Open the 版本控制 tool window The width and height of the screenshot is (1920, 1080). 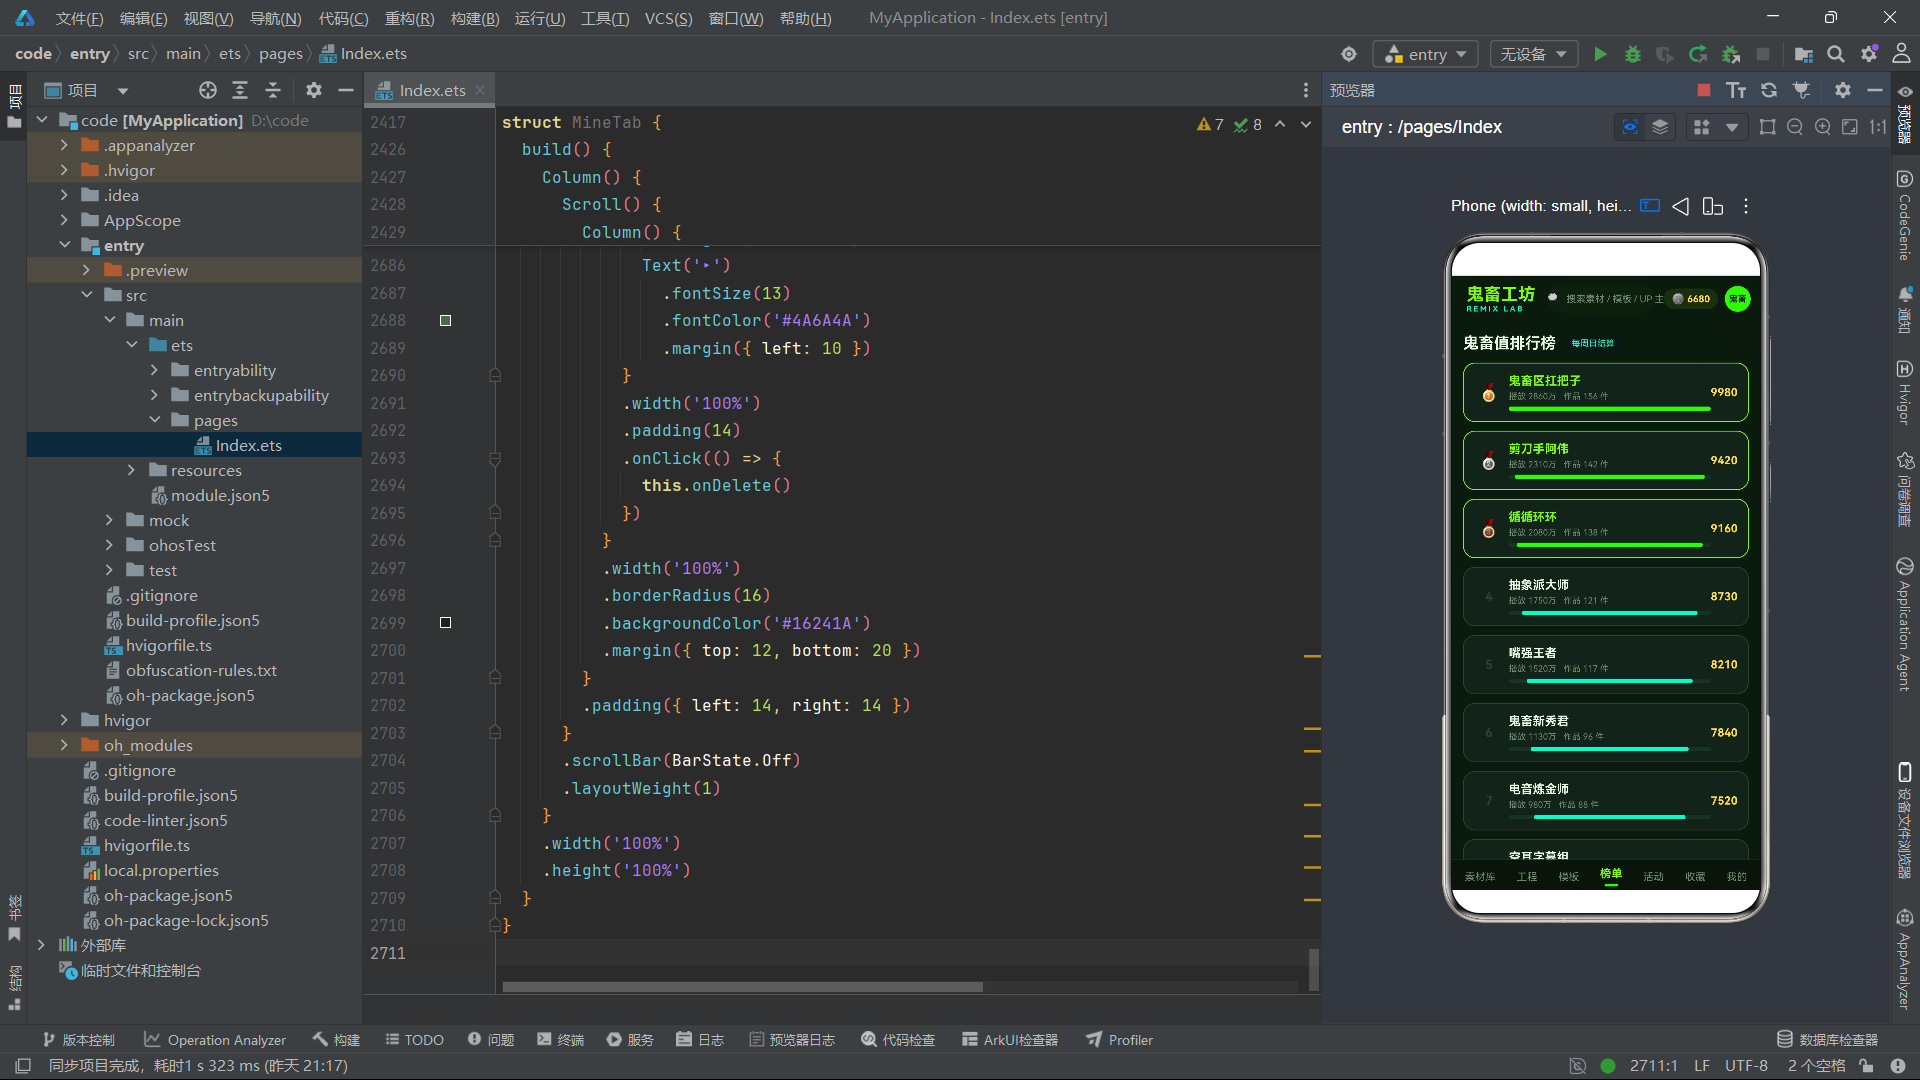[x=78, y=1040]
